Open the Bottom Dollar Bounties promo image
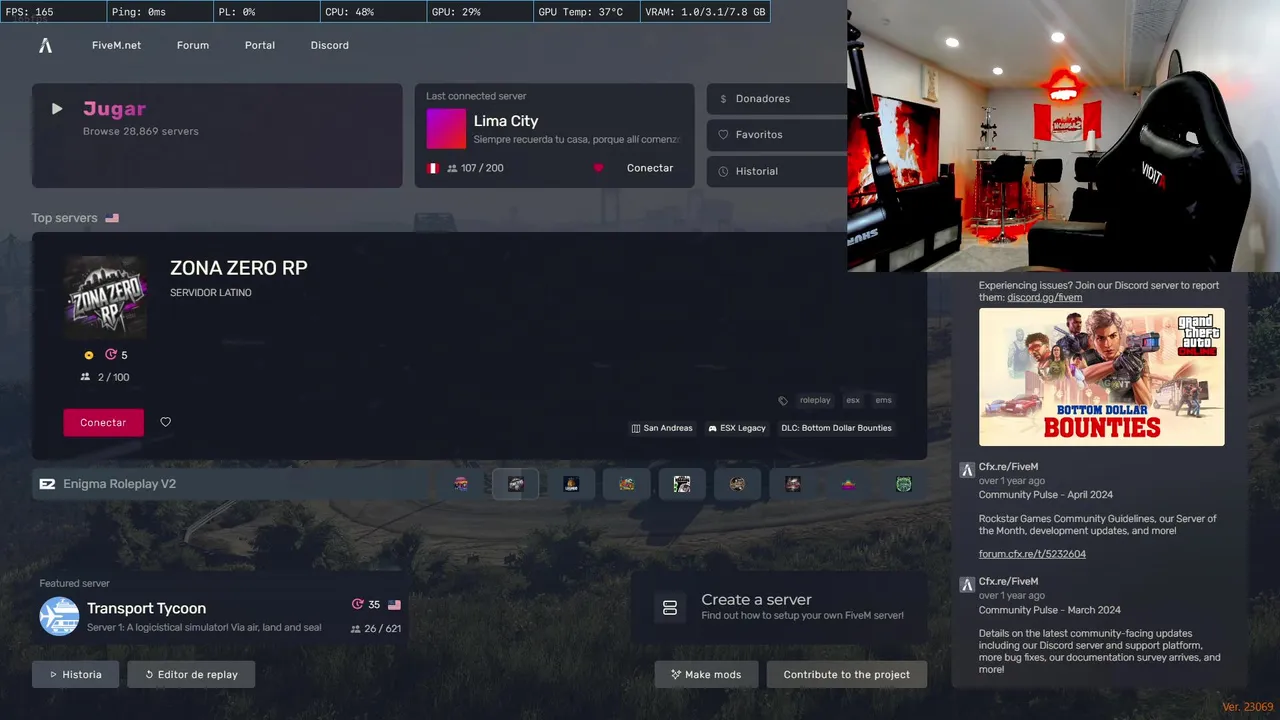Viewport: 1280px width, 720px height. coord(1101,376)
